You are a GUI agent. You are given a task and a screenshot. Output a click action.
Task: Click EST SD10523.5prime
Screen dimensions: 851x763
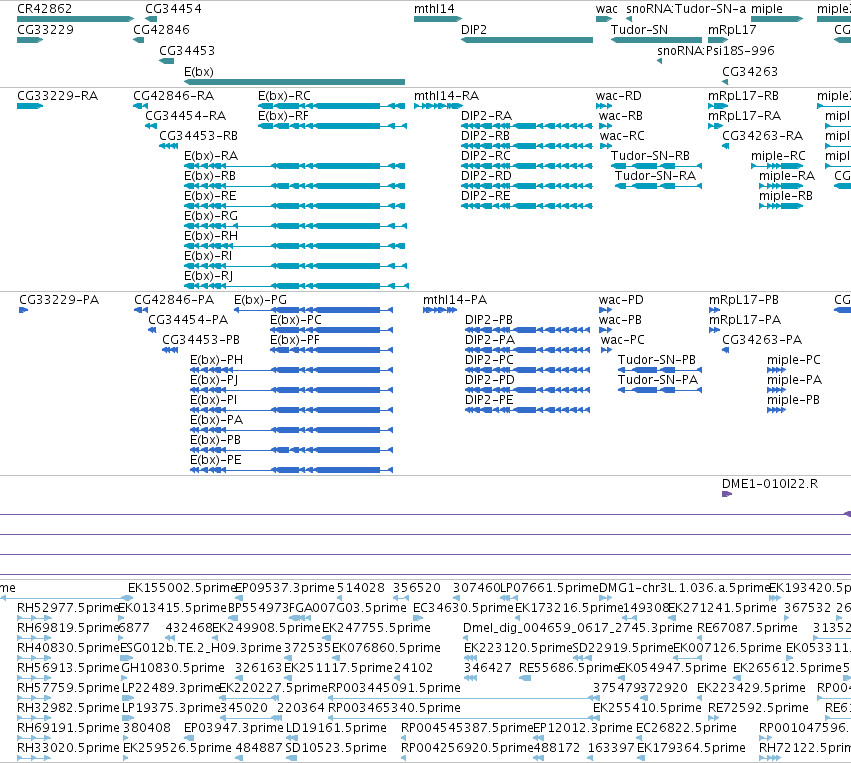coord(336,748)
